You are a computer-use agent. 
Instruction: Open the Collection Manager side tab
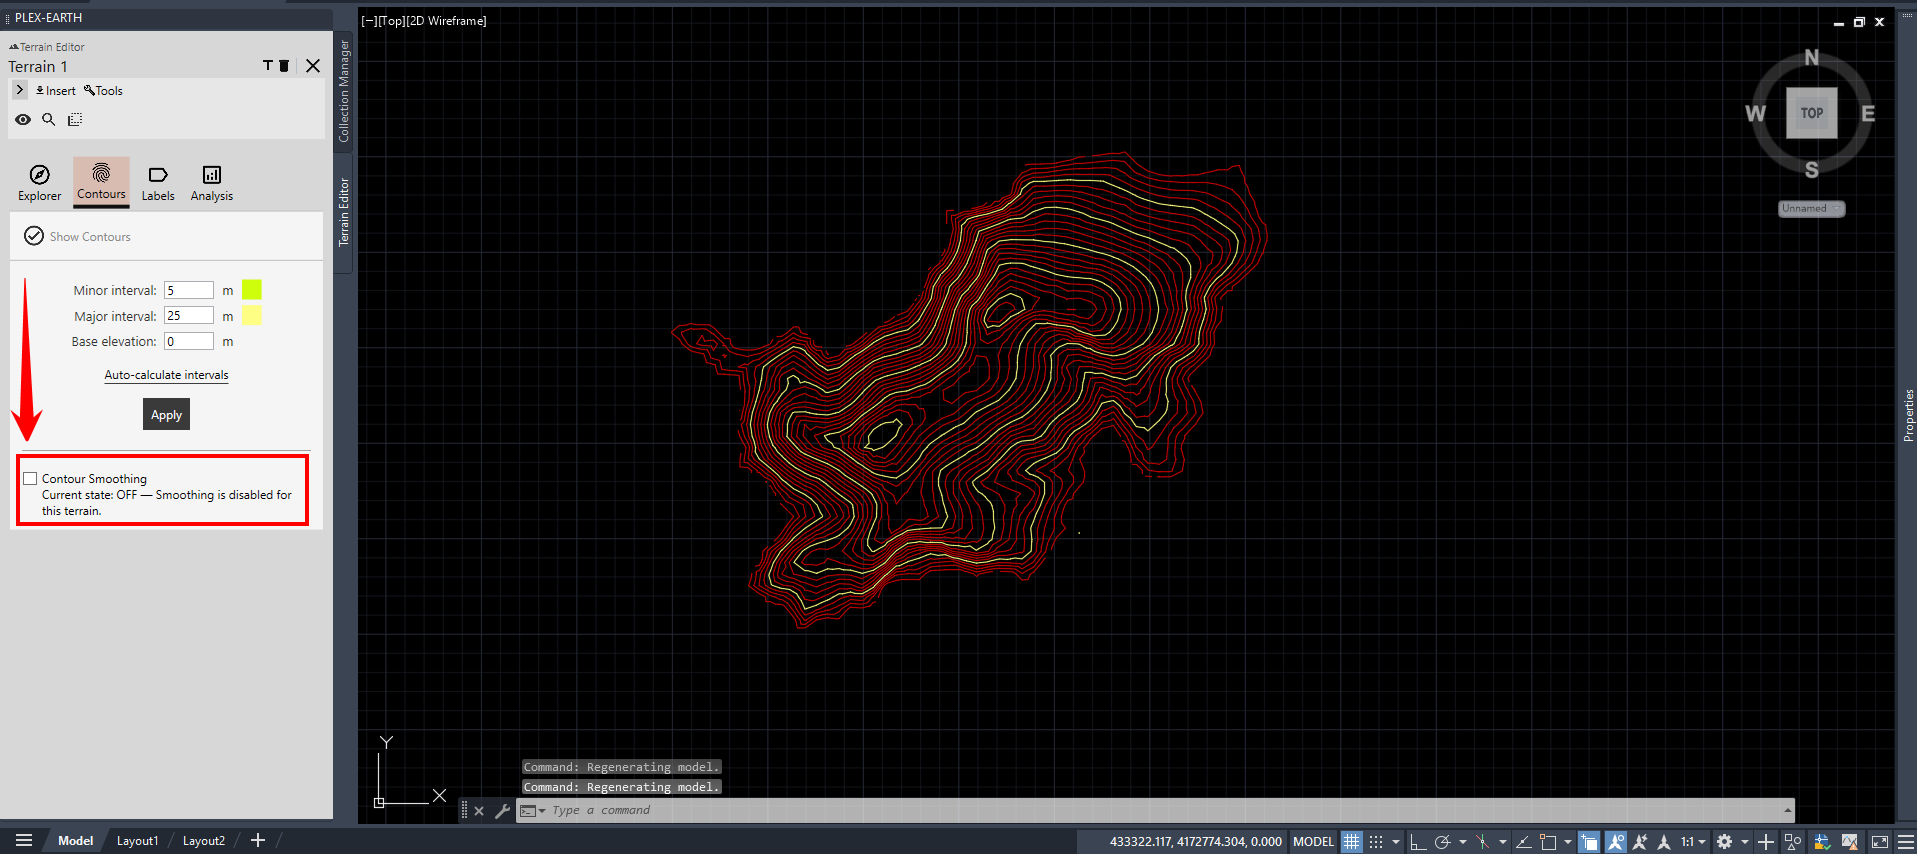pyautogui.click(x=344, y=91)
